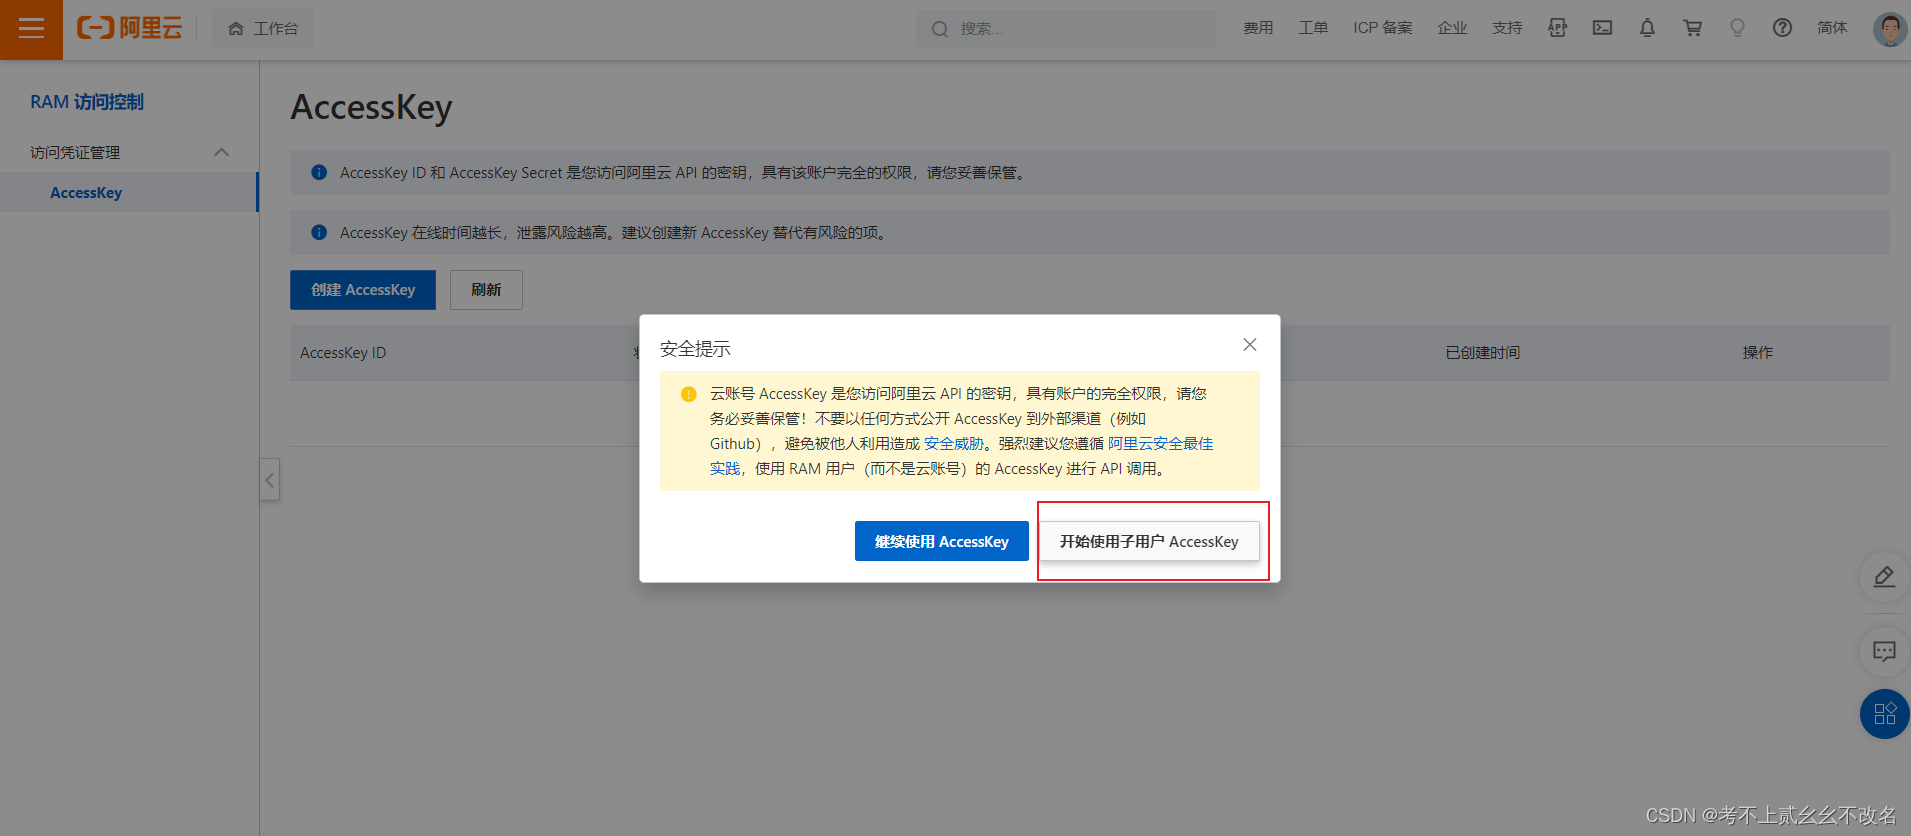Switch language via 简体

click(x=1832, y=28)
